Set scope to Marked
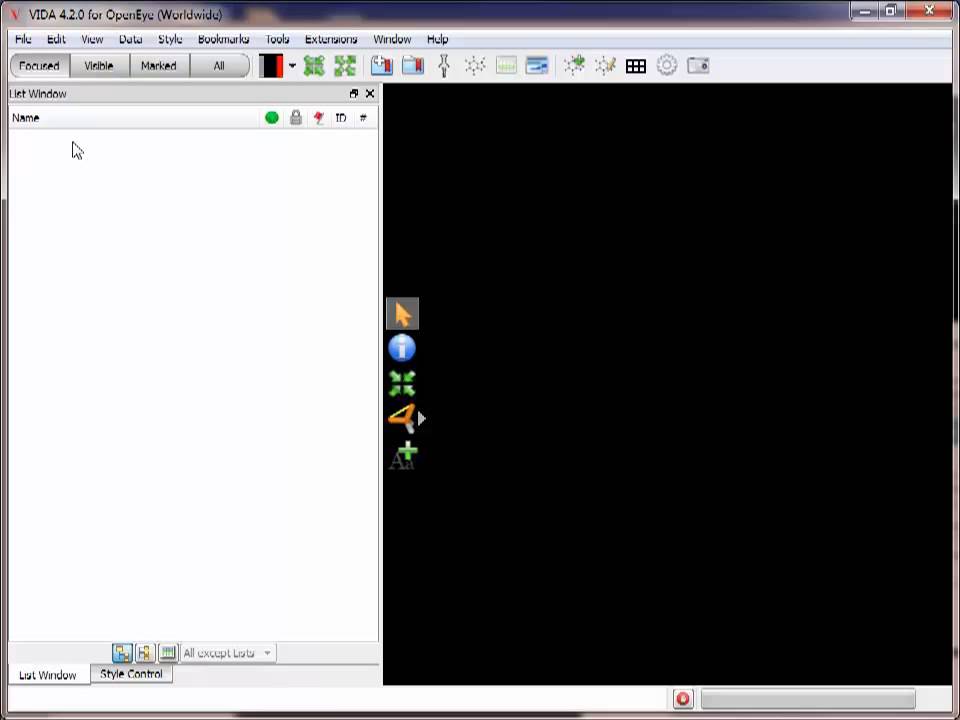960x720 pixels. pyautogui.click(x=159, y=66)
